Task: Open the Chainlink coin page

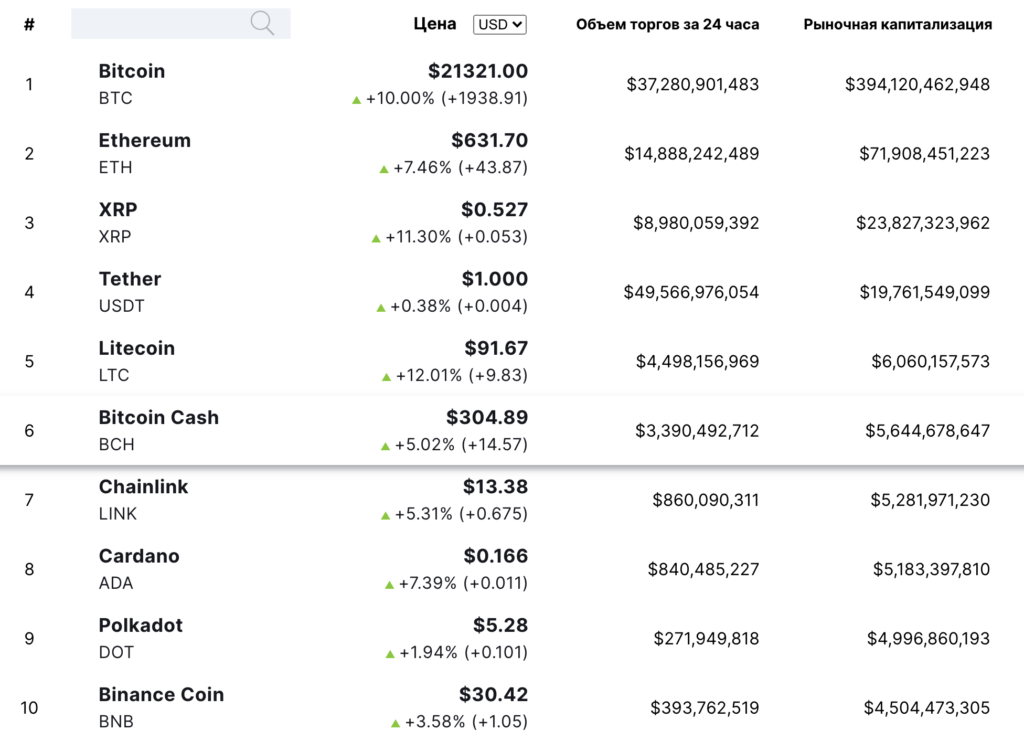Action: click(x=143, y=487)
